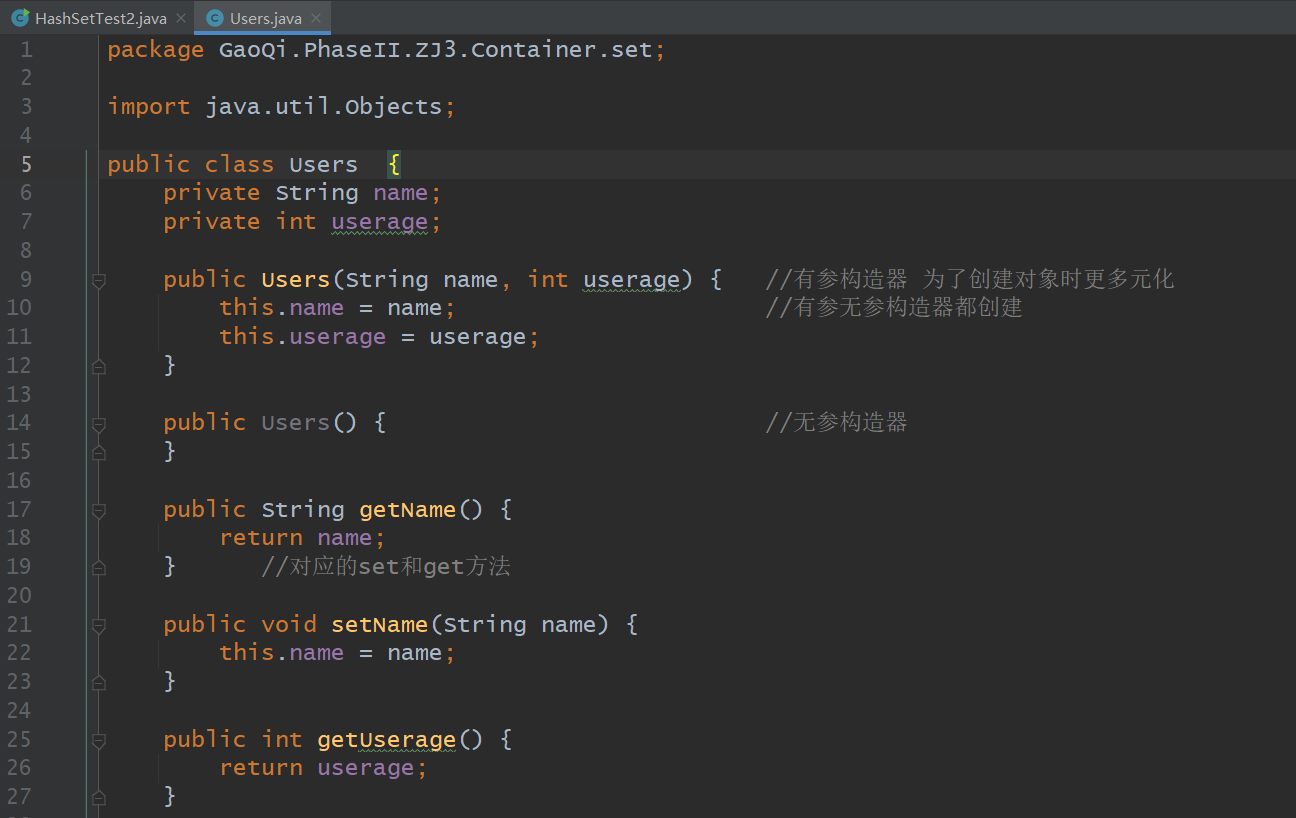Click Objects in the import statement
Screen dimensions: 1296x818
(393, 106)
